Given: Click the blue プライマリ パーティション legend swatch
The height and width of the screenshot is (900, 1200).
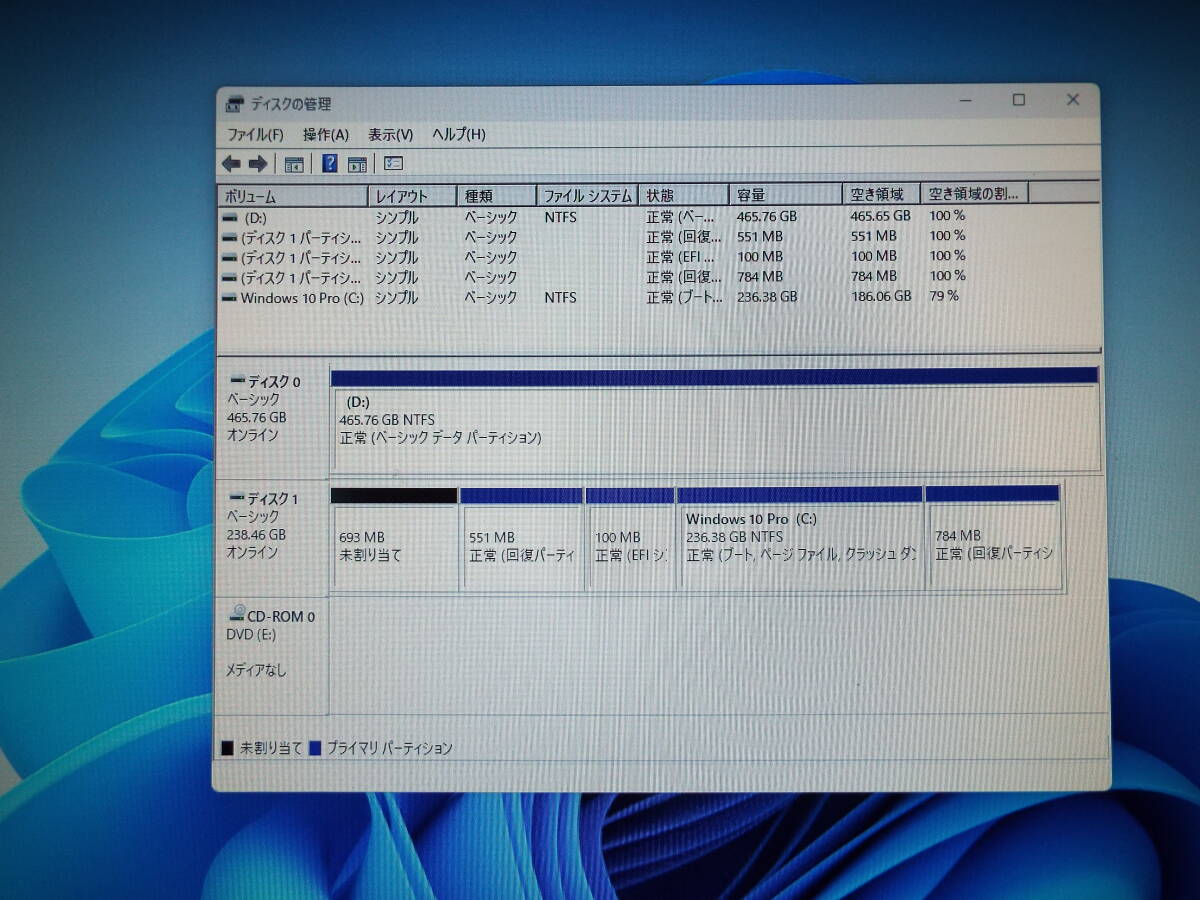Looking at the screenshot, I should click(x=316, y=748).
